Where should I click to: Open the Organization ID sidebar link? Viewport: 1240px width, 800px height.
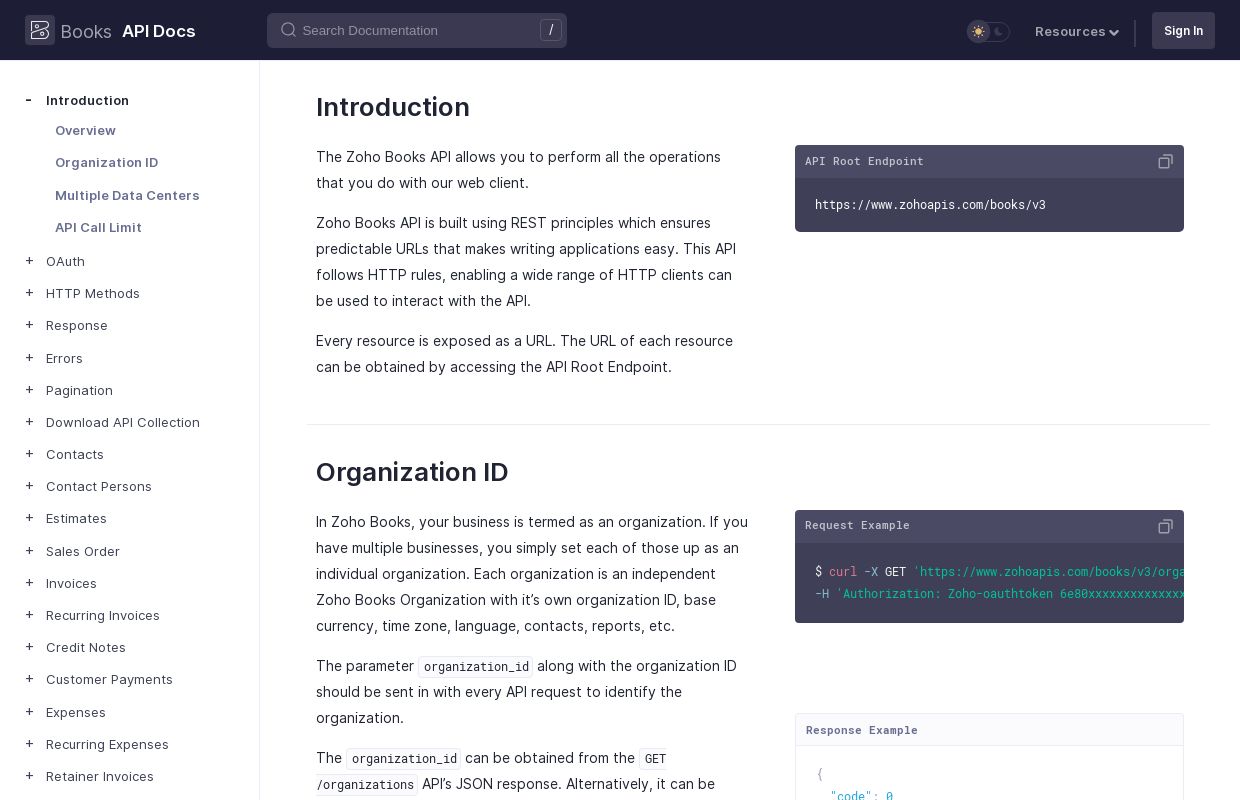(x=106, y=162)
